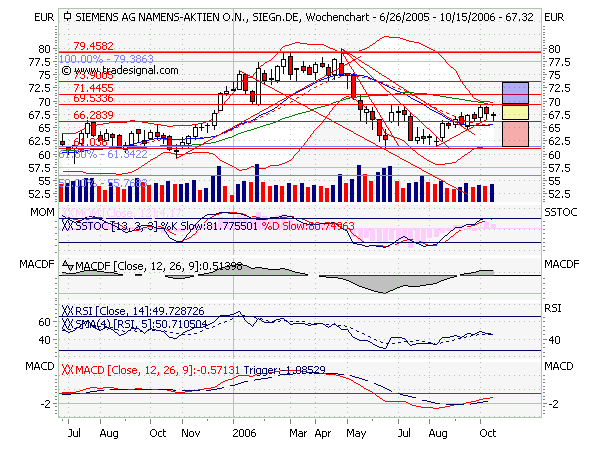Click the May label on time axis
The height and width of the screenshot is (450, 600).
coord(356,434)
